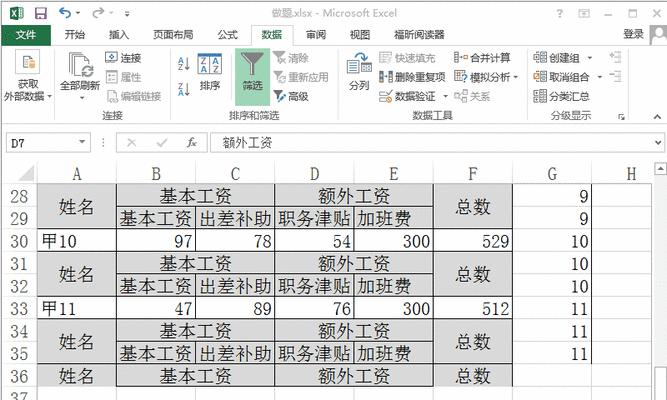Click 登录 to sign in
This screenshot has height=400, width=667.
[633, 34]
